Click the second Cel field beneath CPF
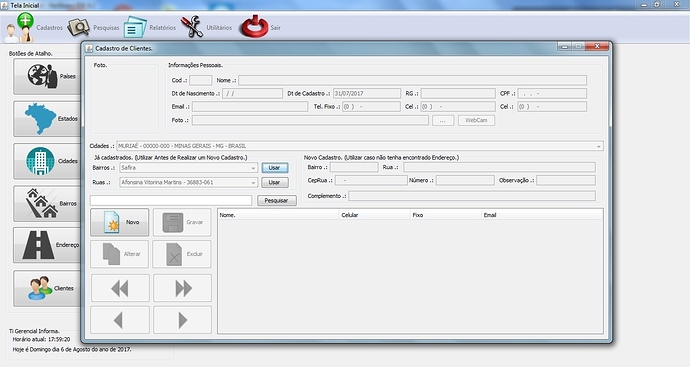The height and width of the screenshot is (367, 690). 552,106
